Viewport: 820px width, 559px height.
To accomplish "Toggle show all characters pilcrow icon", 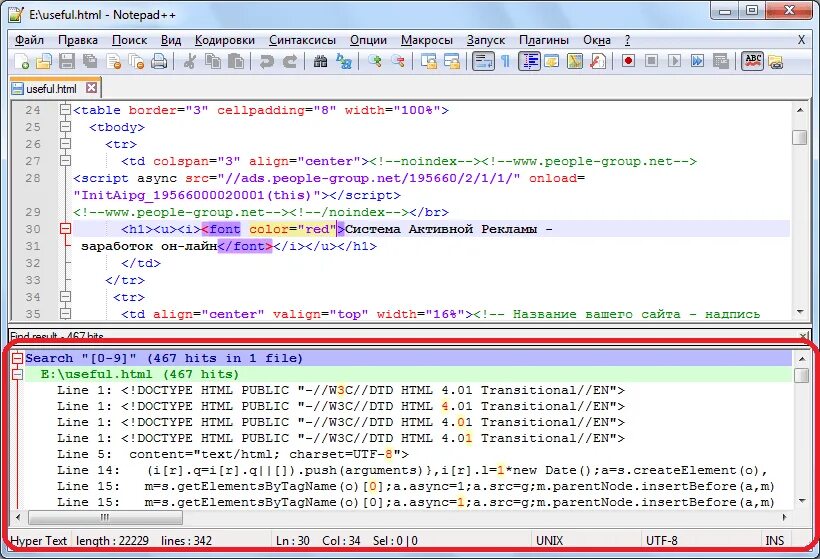I will point(505,62).
